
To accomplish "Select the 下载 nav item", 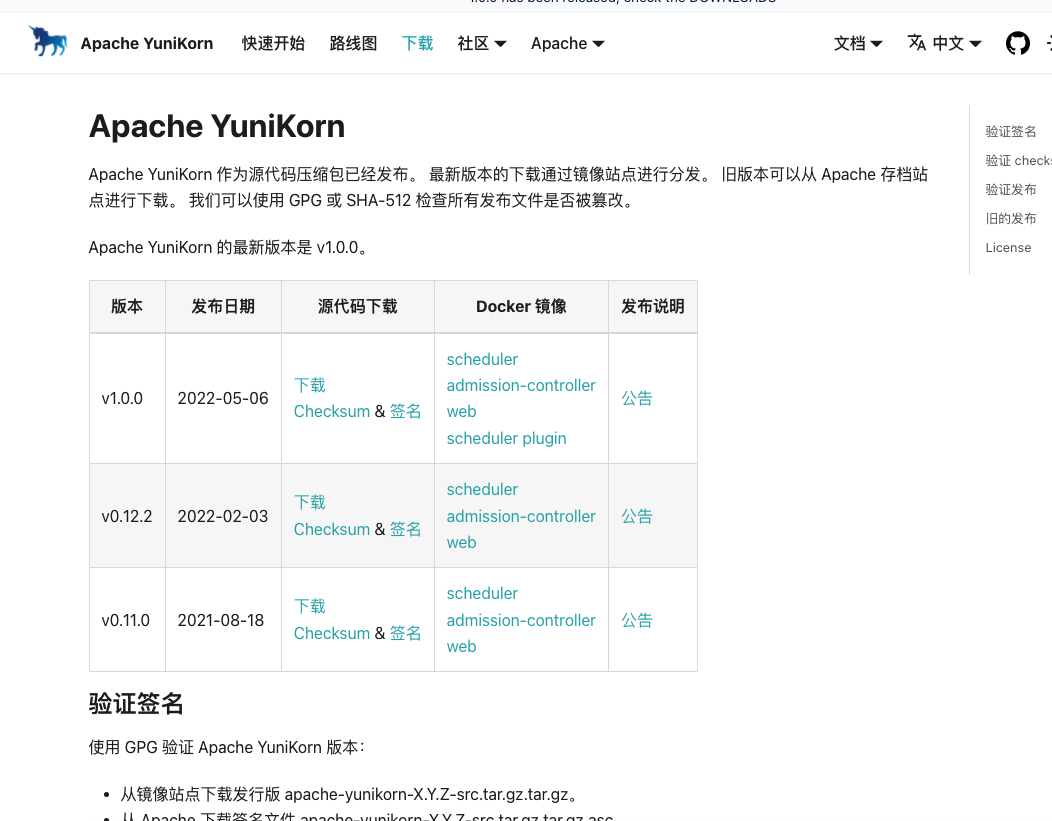I will point(417,44).
